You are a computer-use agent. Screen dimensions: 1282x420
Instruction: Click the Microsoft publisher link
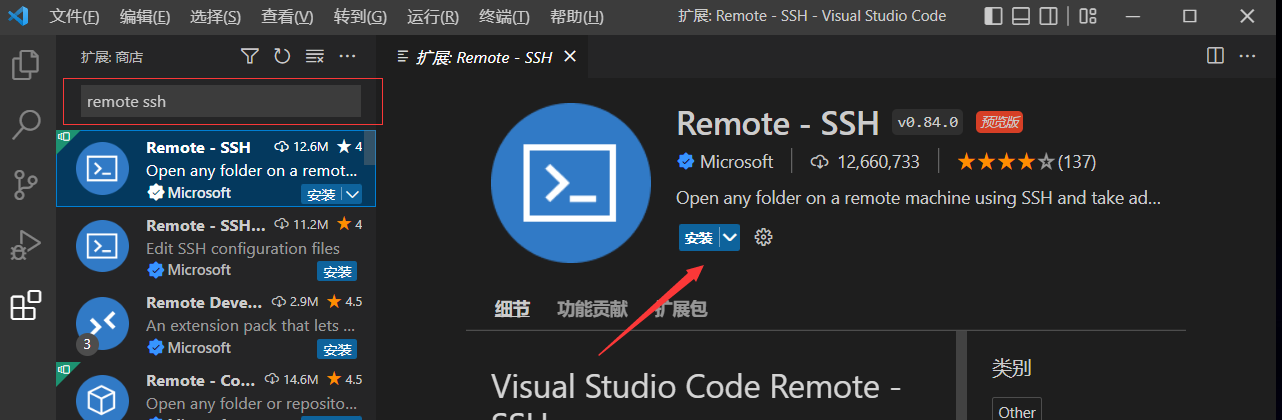pyautogui.click(x=735, y=161)
